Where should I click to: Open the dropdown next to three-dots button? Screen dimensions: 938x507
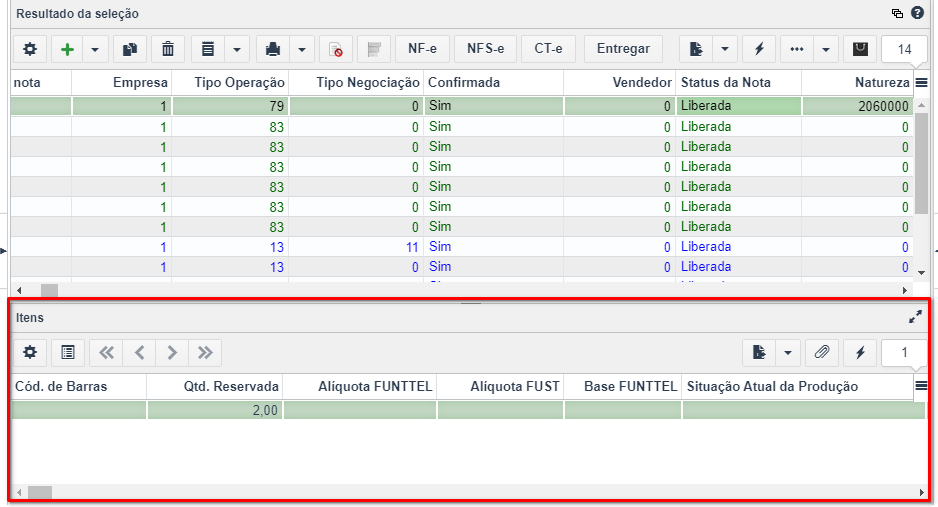tap(826, 49)
